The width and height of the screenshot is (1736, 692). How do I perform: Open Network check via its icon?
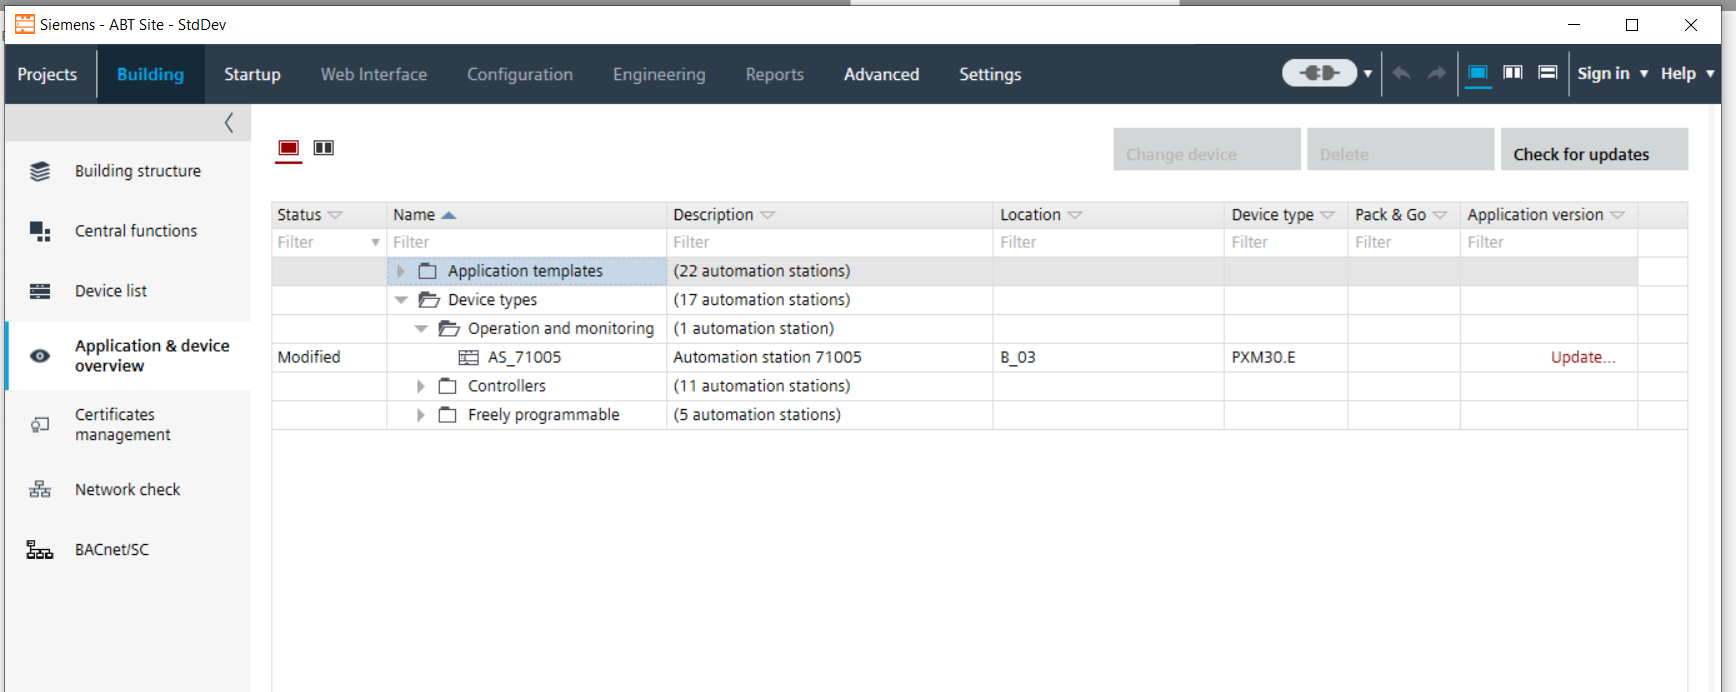click(x=40, y=490)
